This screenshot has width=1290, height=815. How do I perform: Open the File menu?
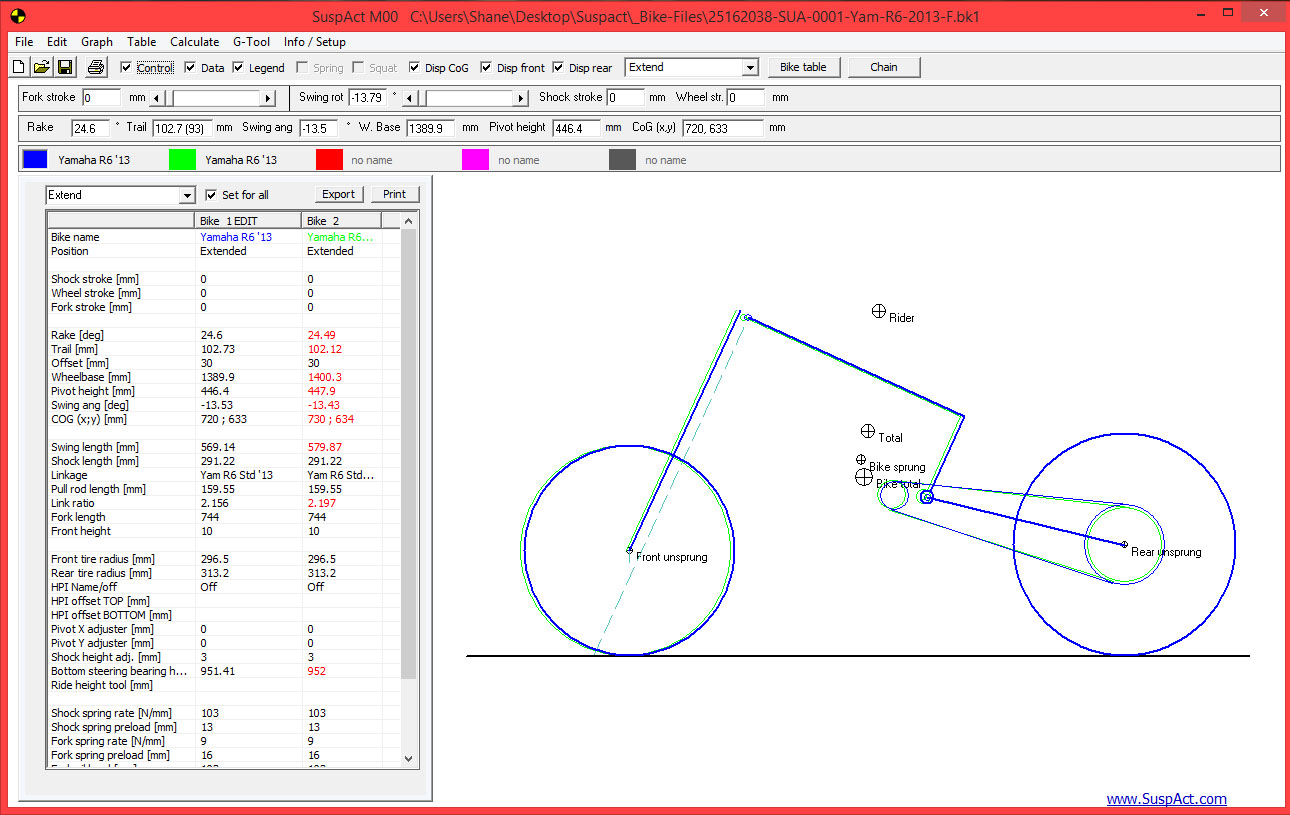coord(24,42)
